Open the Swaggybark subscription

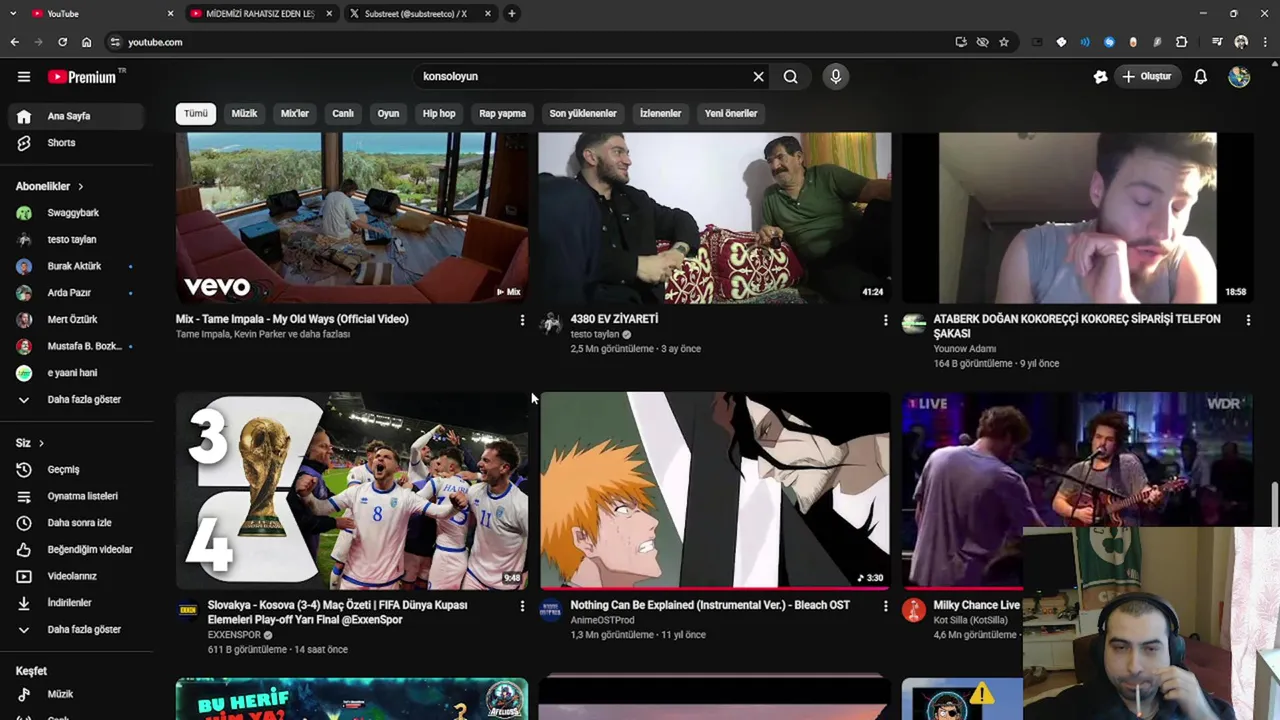pyautogui.click(x=76, y=213)
